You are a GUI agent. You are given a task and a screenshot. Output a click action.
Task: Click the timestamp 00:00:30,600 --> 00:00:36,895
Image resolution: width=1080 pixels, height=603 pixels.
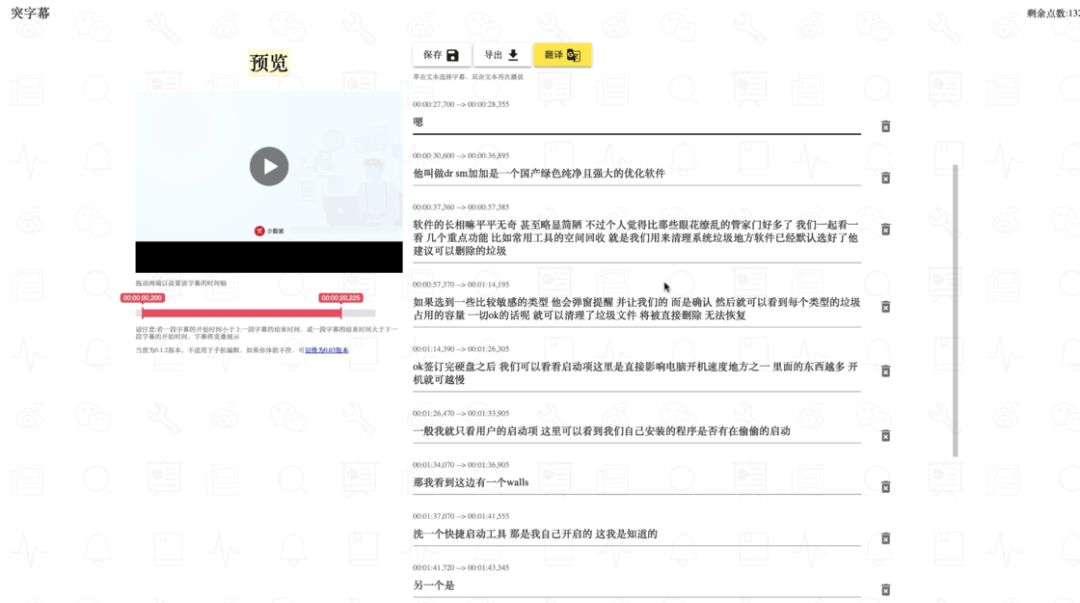[461, 156]
